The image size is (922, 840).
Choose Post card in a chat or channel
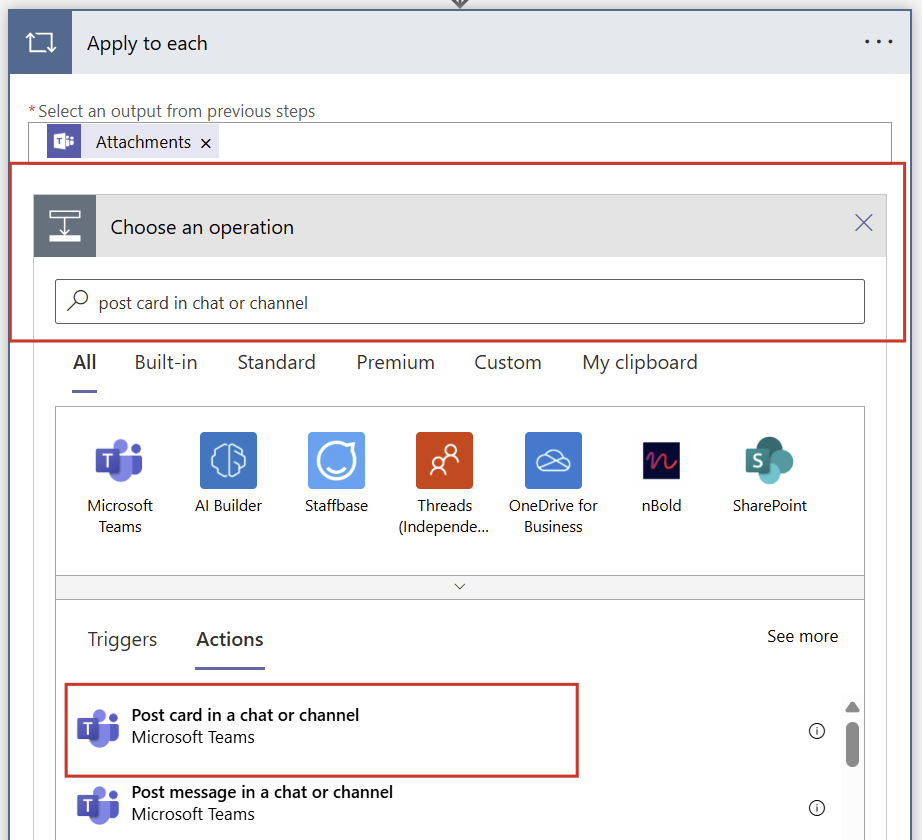click(x=322, y=730)
